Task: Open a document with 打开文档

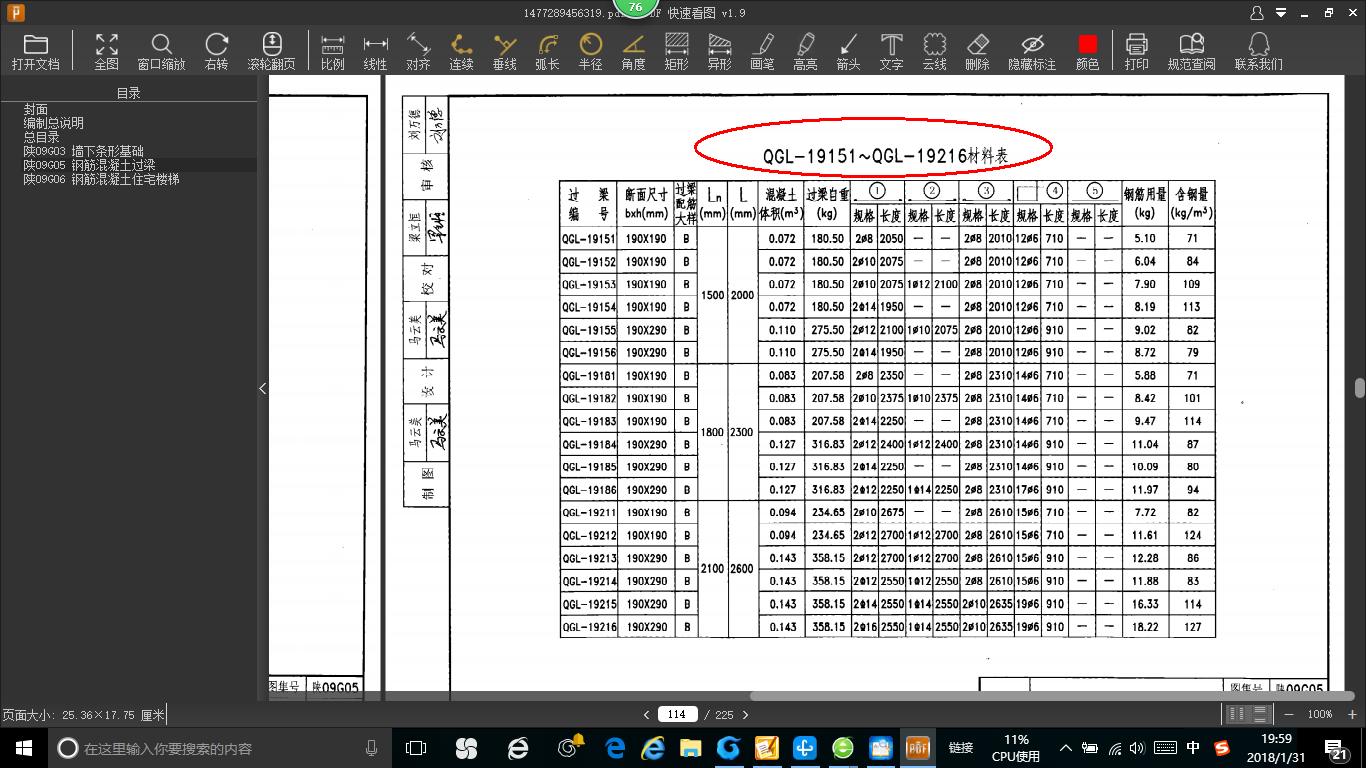Action: pos(36,52)
